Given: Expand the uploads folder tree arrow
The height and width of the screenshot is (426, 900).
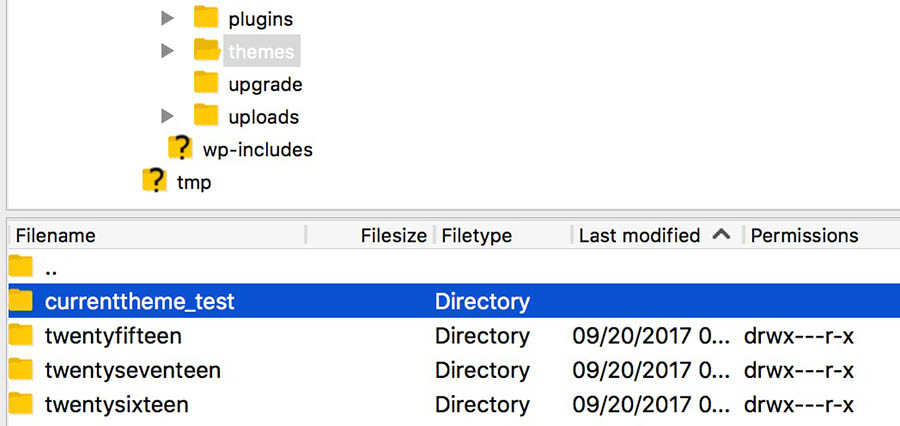Looking at the screenshot, I should (168, 116).
